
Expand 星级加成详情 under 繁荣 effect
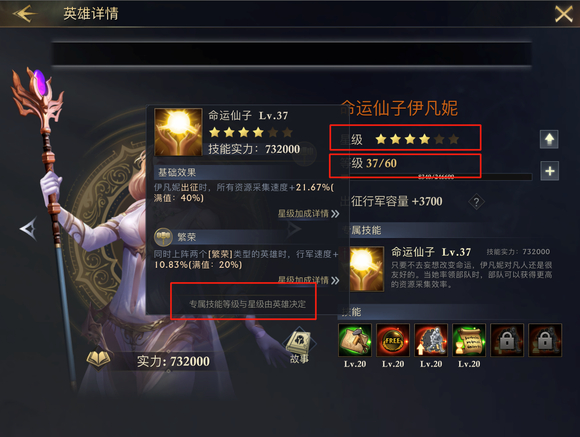coord(308,280)
